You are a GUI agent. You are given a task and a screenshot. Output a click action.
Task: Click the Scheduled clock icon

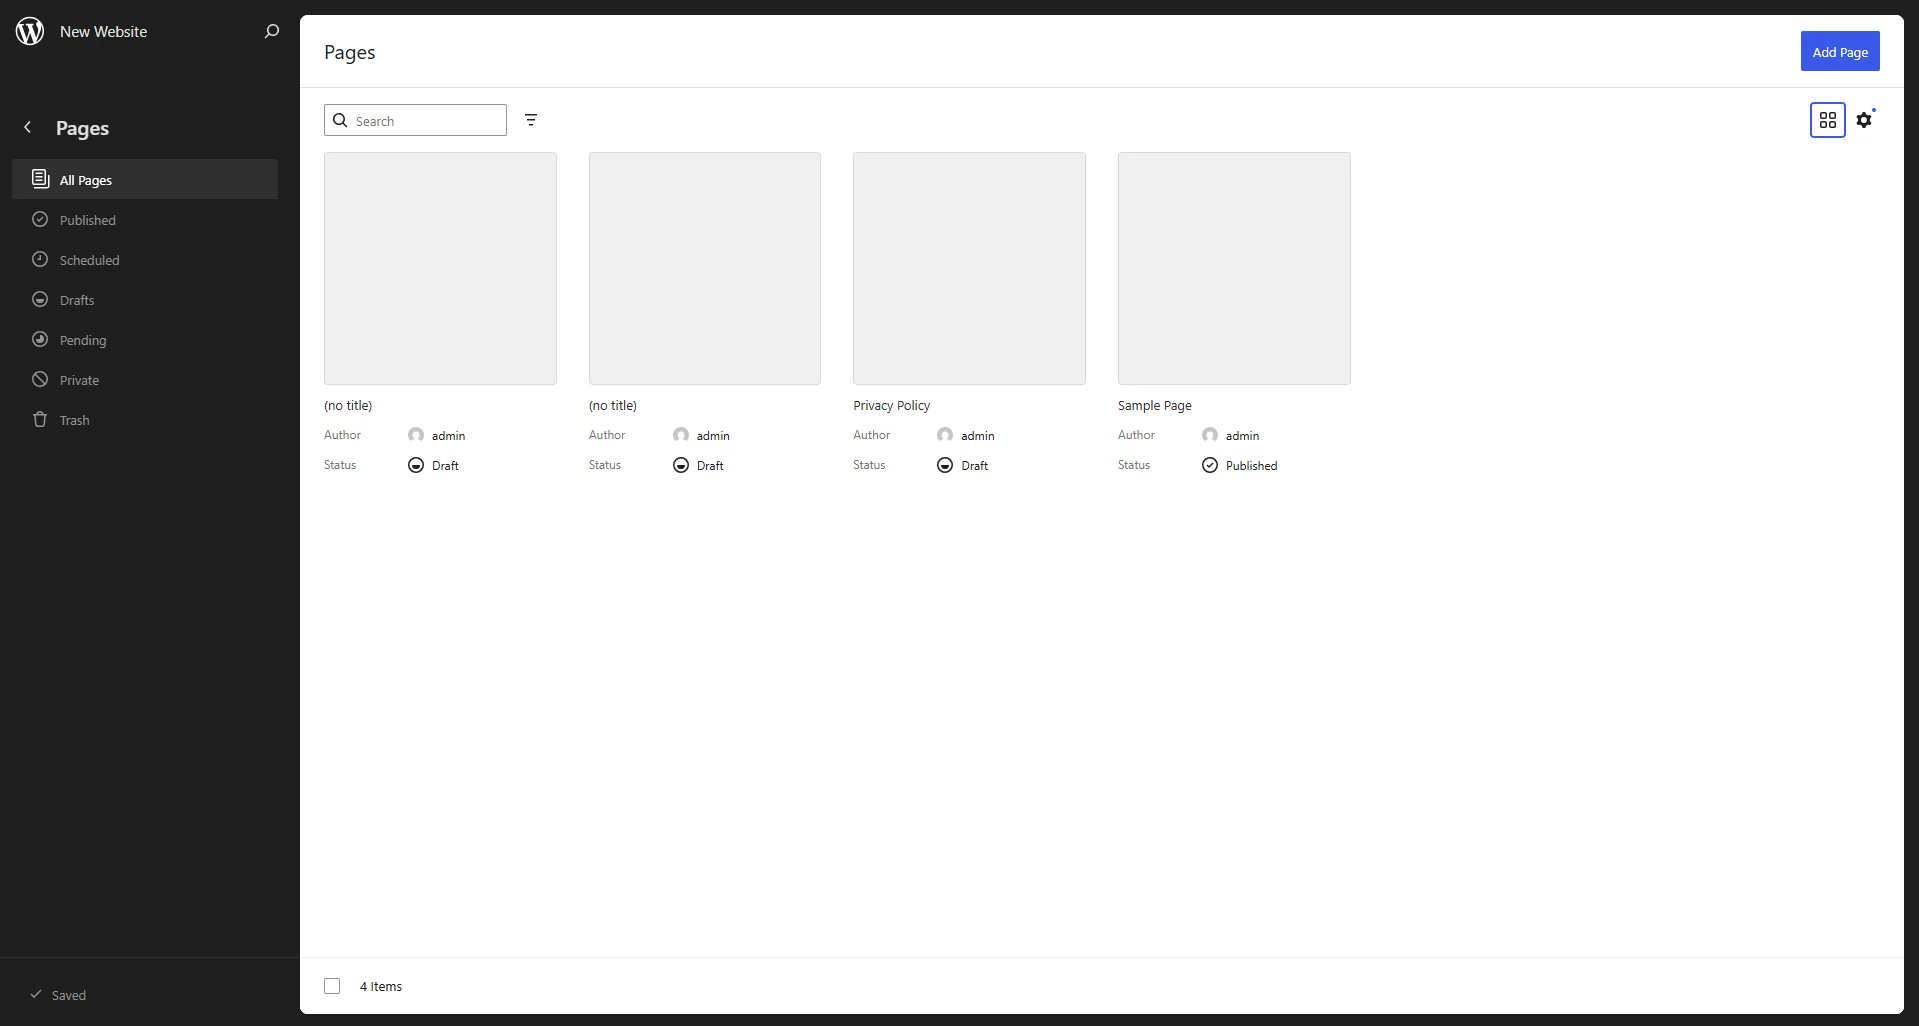40,259
